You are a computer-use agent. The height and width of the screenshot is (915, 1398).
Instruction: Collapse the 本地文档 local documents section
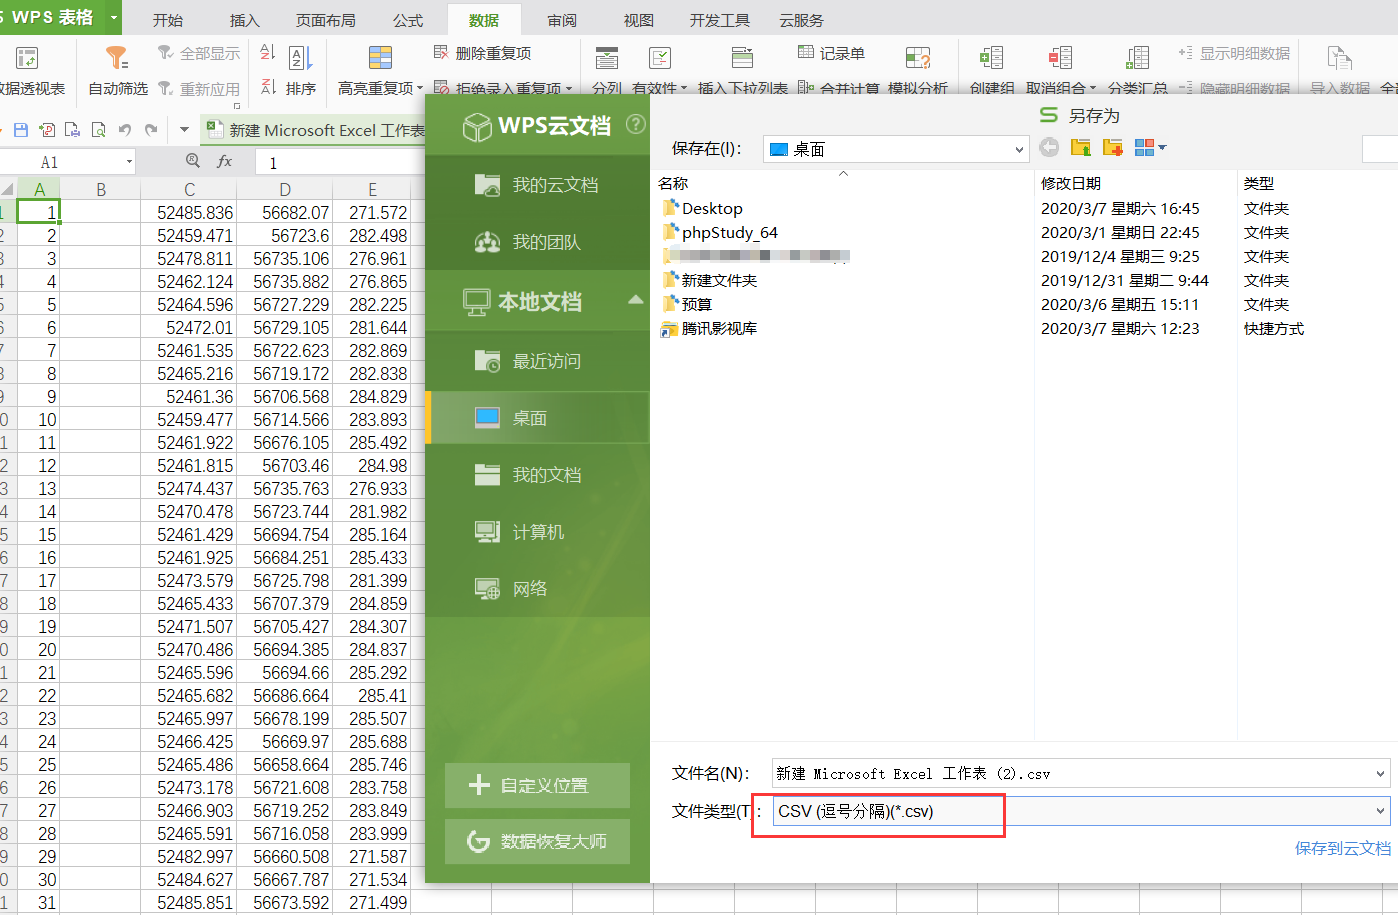point(635,300)
